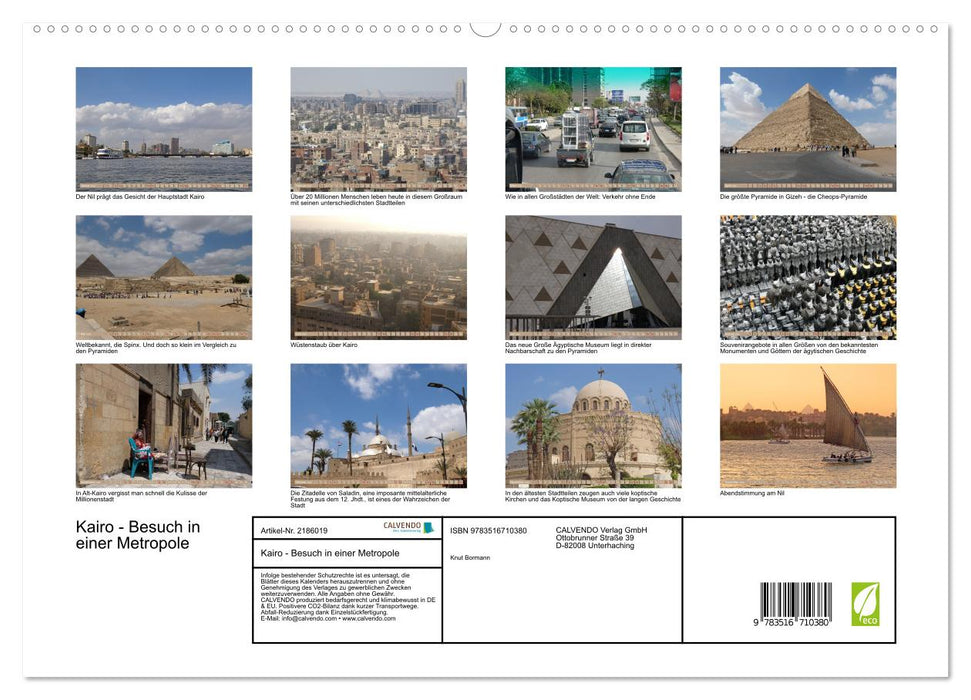971x700 pixels.
Task: Click the Große Ägyptische Museum photo
Action: [593, 275]
